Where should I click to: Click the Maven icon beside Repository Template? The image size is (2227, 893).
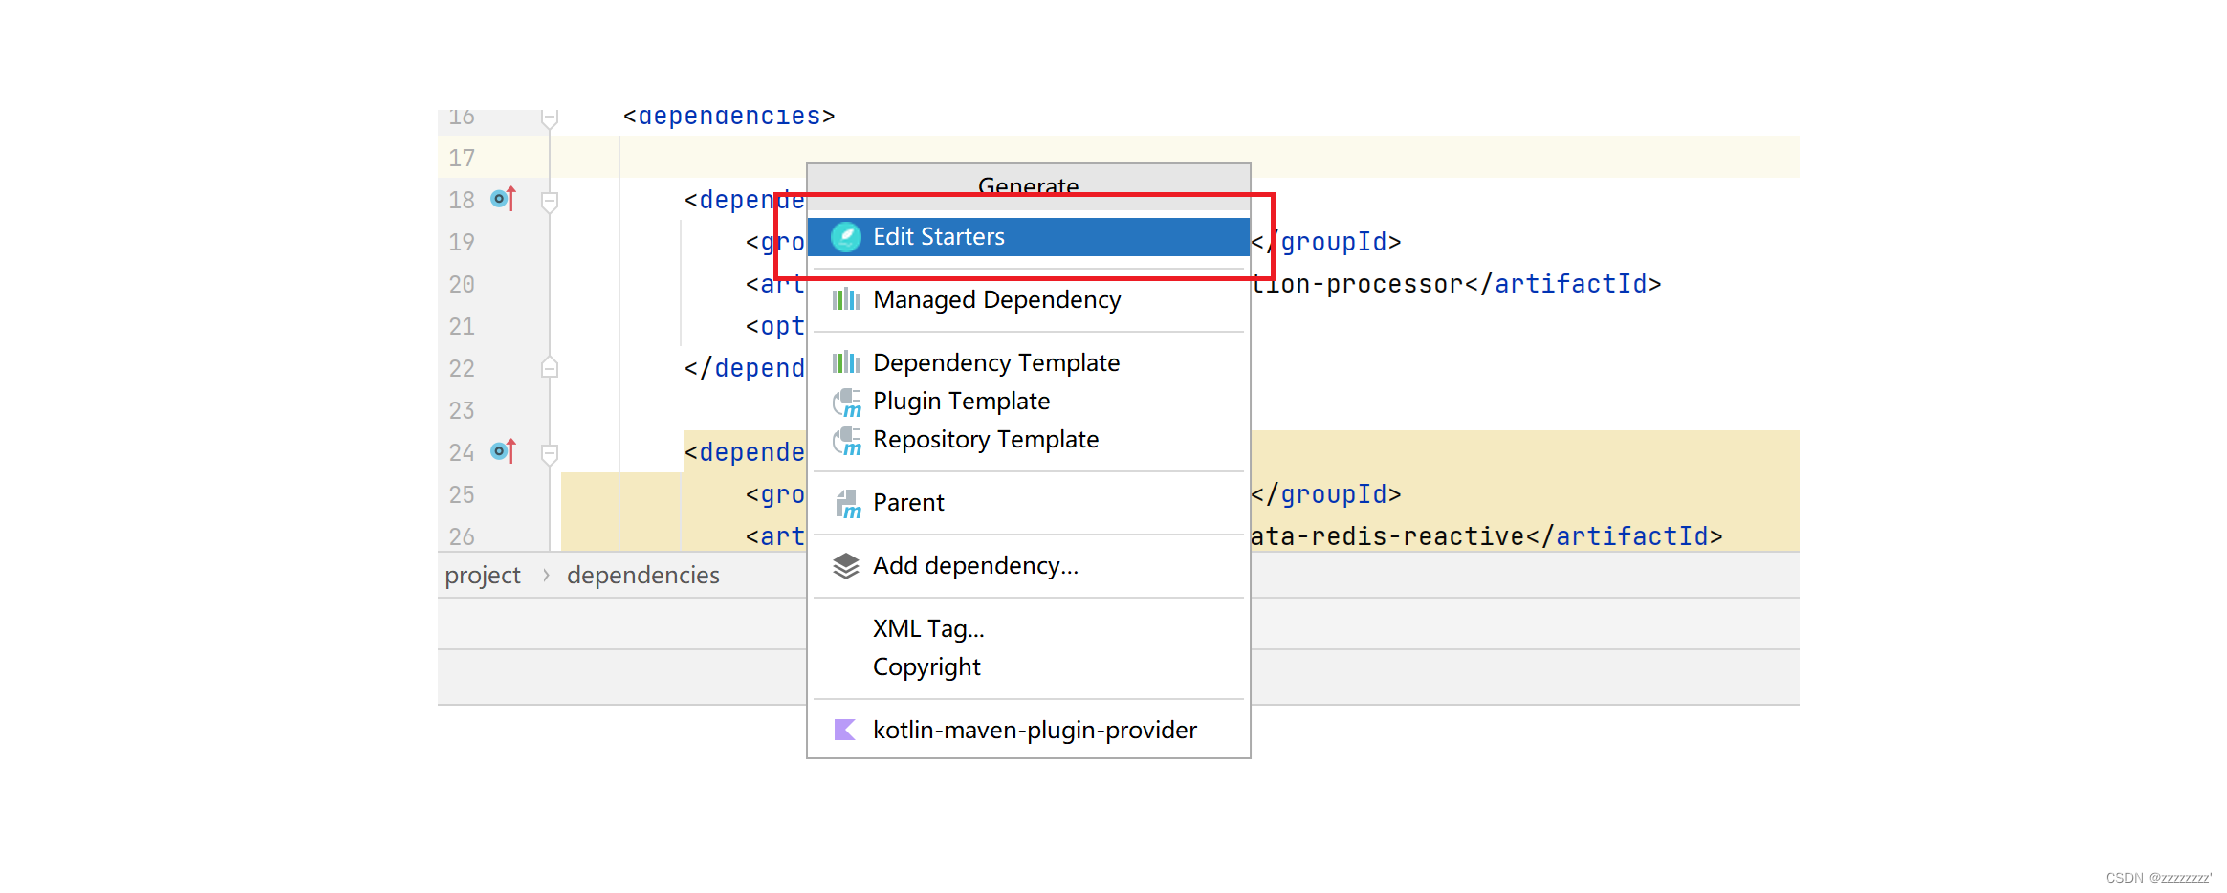point(847,440)
